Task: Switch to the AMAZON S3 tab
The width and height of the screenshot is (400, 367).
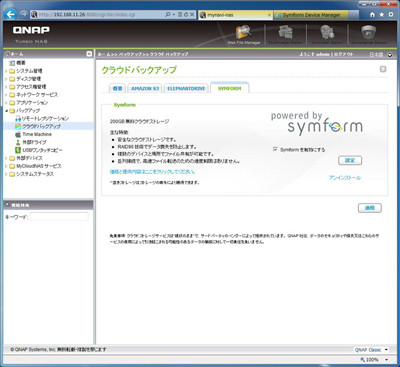Action: (x=145, y=88)
